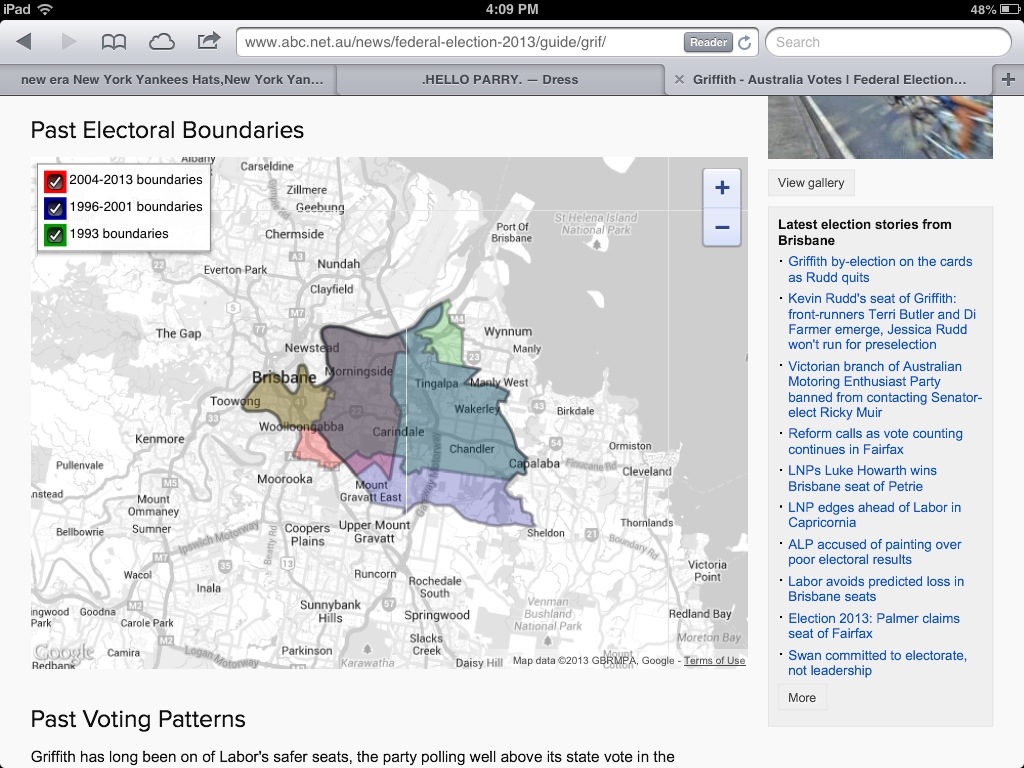Toggle 2004-2013 boundaries checkbox
Viewport: 1024px width, 768px height.
55,181
